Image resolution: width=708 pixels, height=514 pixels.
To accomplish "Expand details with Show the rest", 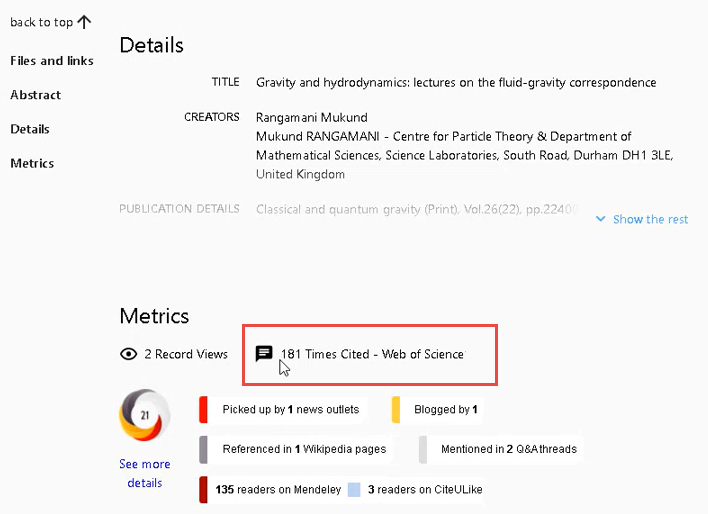I will [x=650, y=219].
